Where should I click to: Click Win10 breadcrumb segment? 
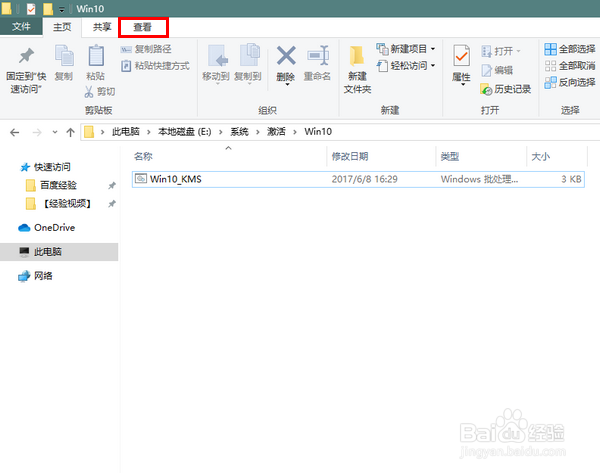coord(318,132)
